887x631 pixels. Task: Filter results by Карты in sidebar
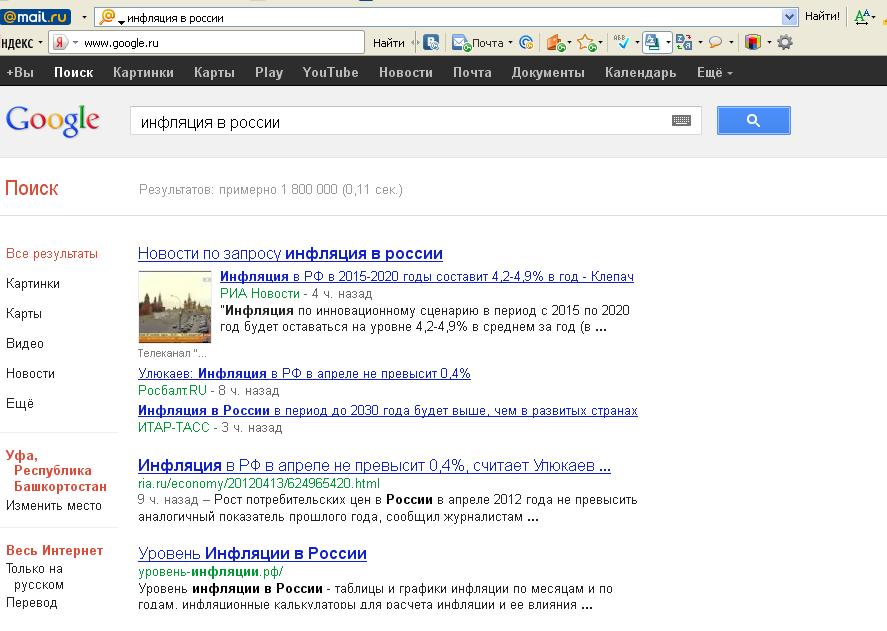point(24,314)
